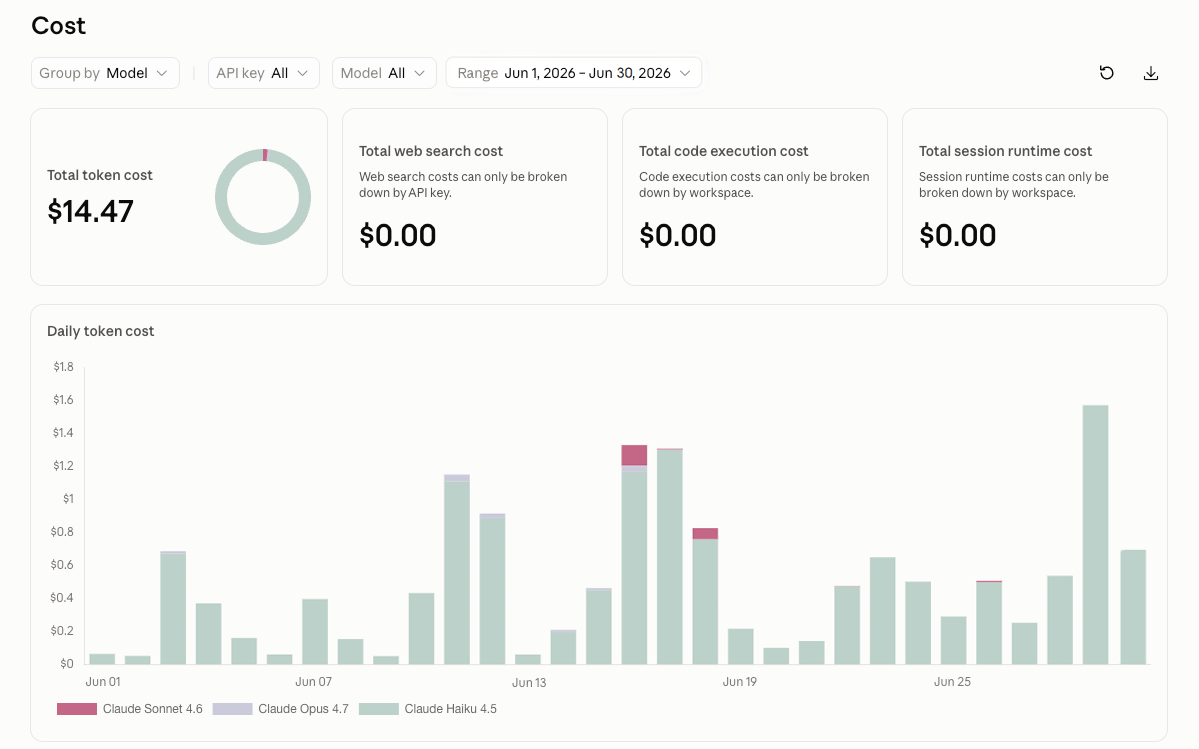Click the Claude Sonnet 4.6 legend label
Screen dimensions: 1199x749
(x=152, y=709)
